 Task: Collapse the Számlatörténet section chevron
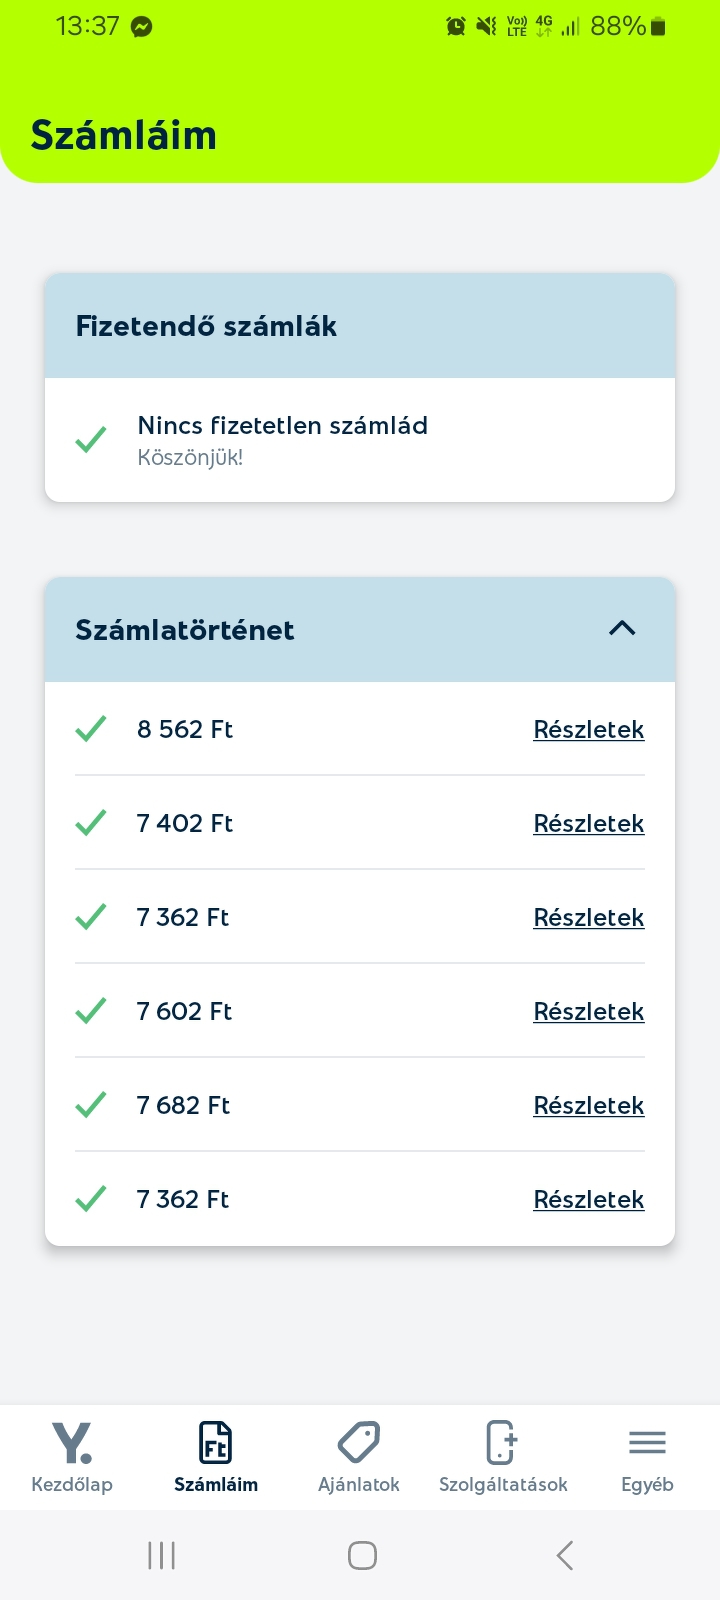pyautogui.click(x=622, y=628)
